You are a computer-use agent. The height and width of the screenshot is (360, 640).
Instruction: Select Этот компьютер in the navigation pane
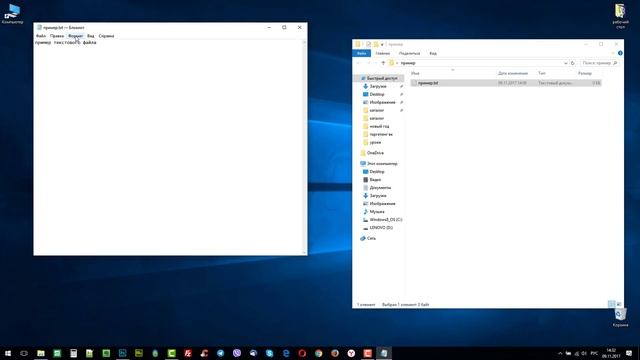(x=382, y=163)
